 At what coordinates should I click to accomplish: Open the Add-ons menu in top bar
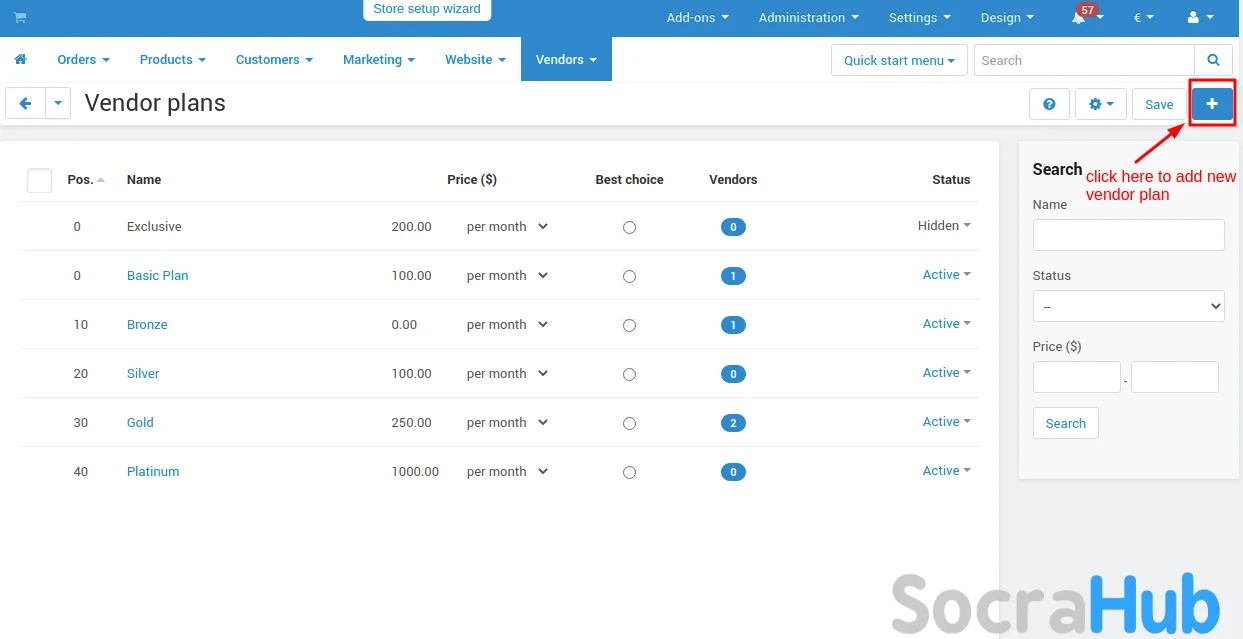[x=697, y=18]
